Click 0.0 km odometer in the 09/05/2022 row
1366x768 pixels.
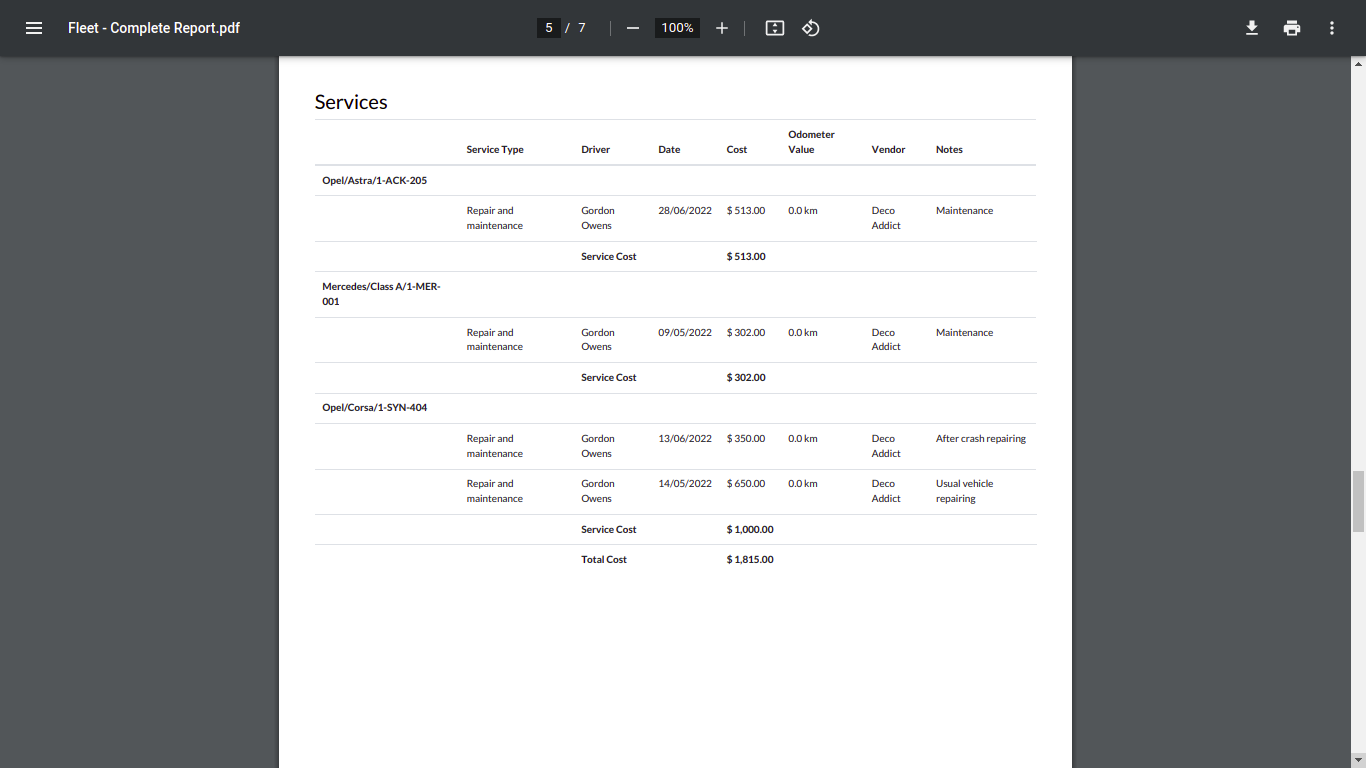[x=803, y=333]
